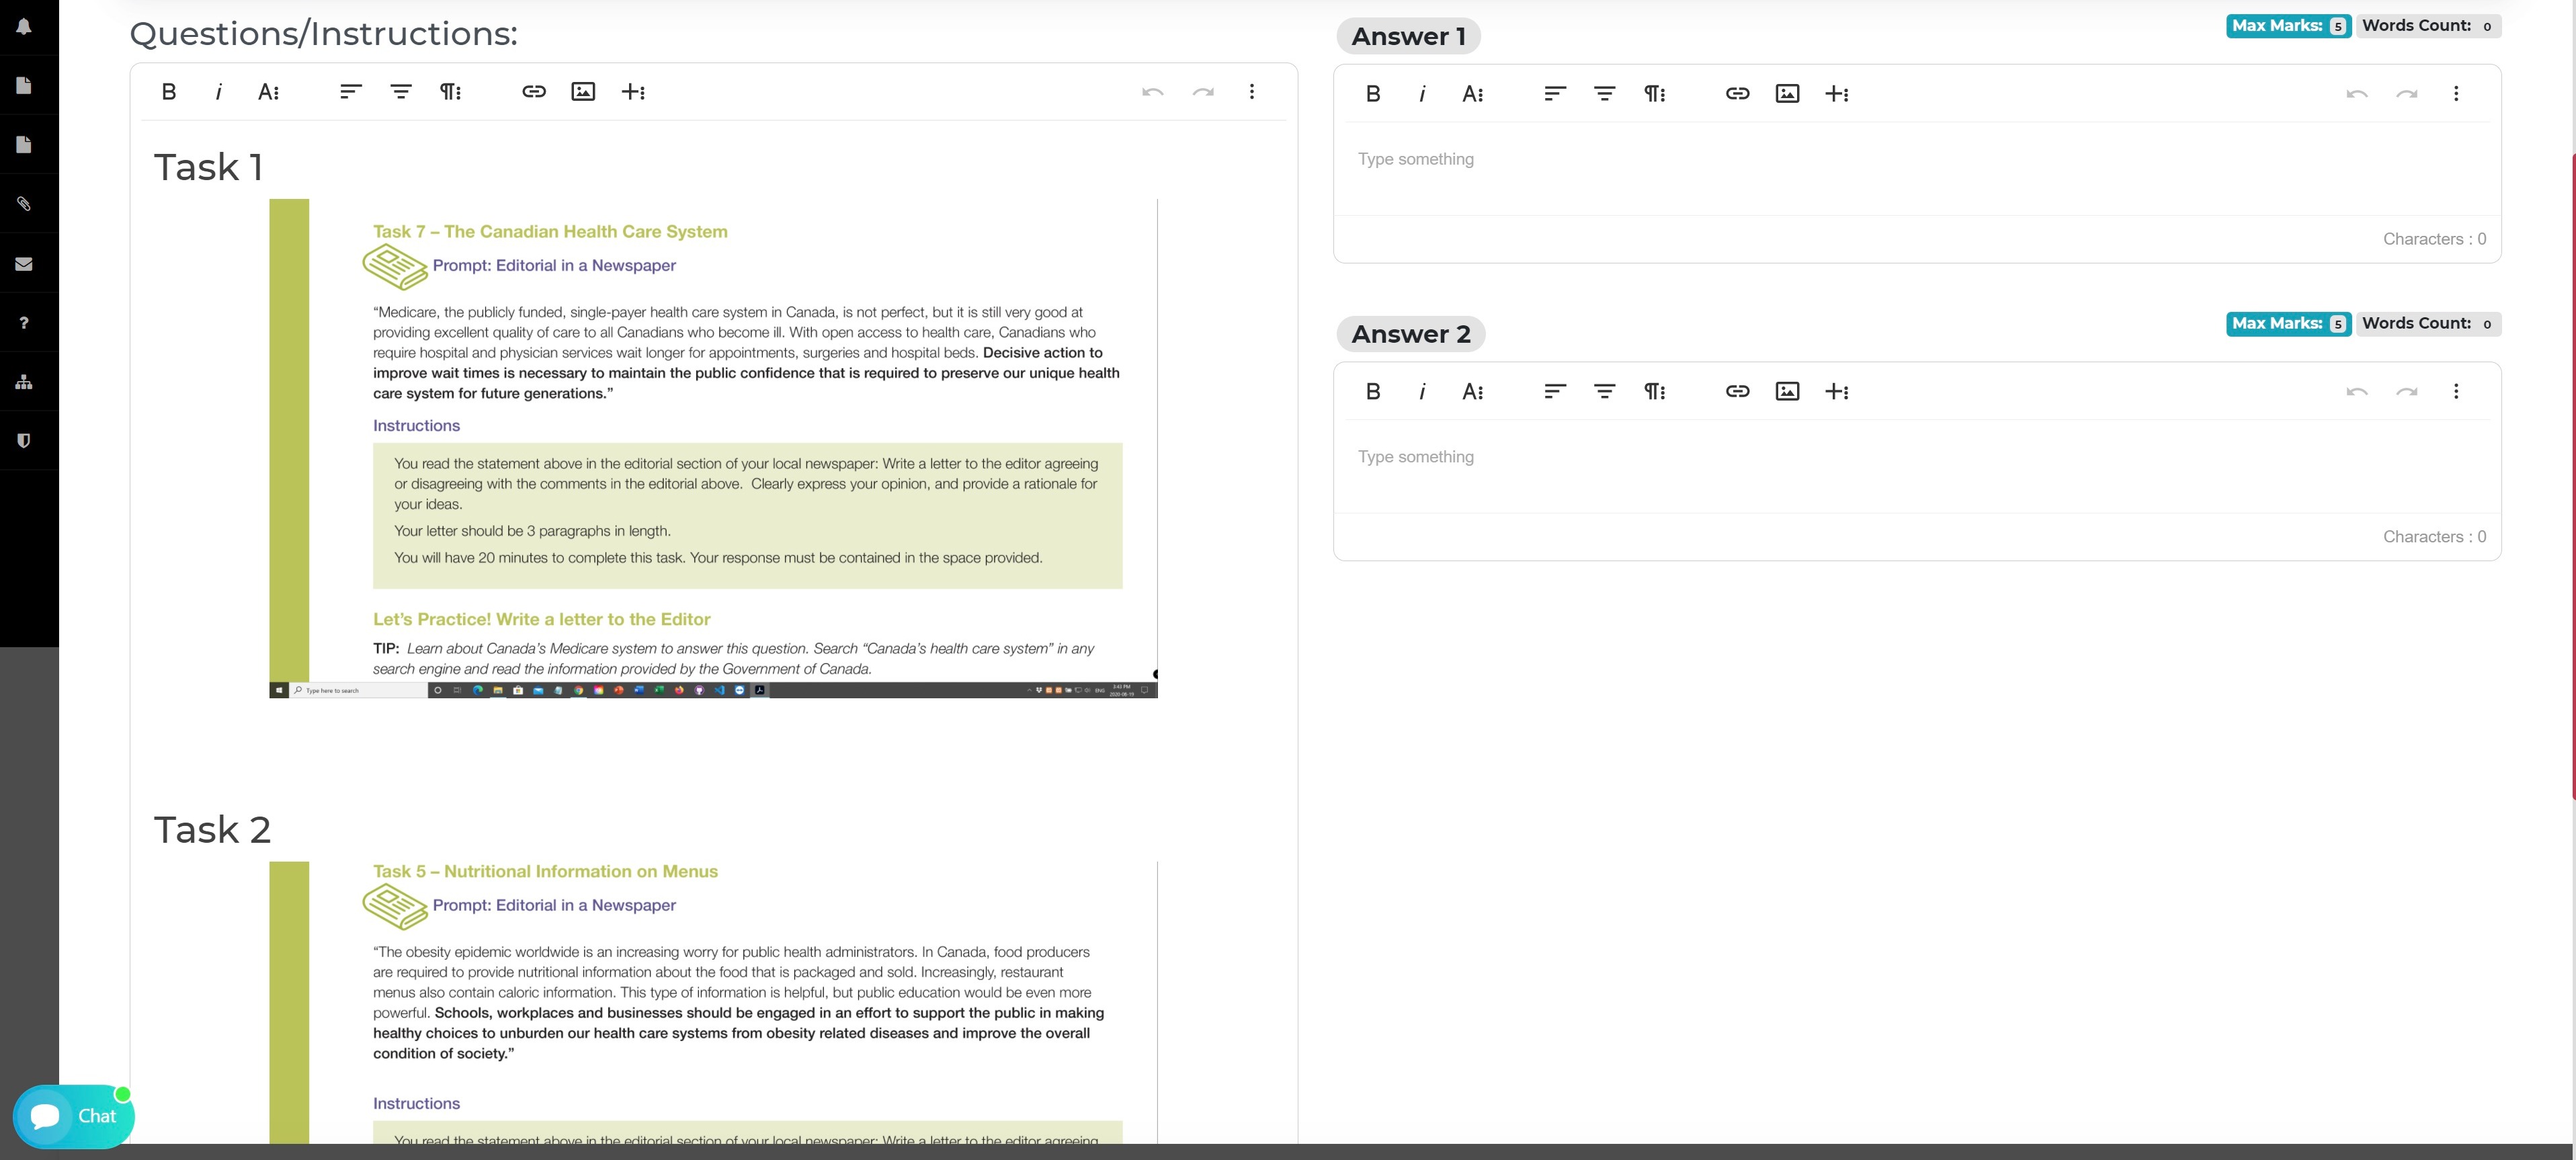Toggle bold formatting in Answer 1 toolbar
Viewport: 2576px width, 1160px height.
click(1373, 93)
